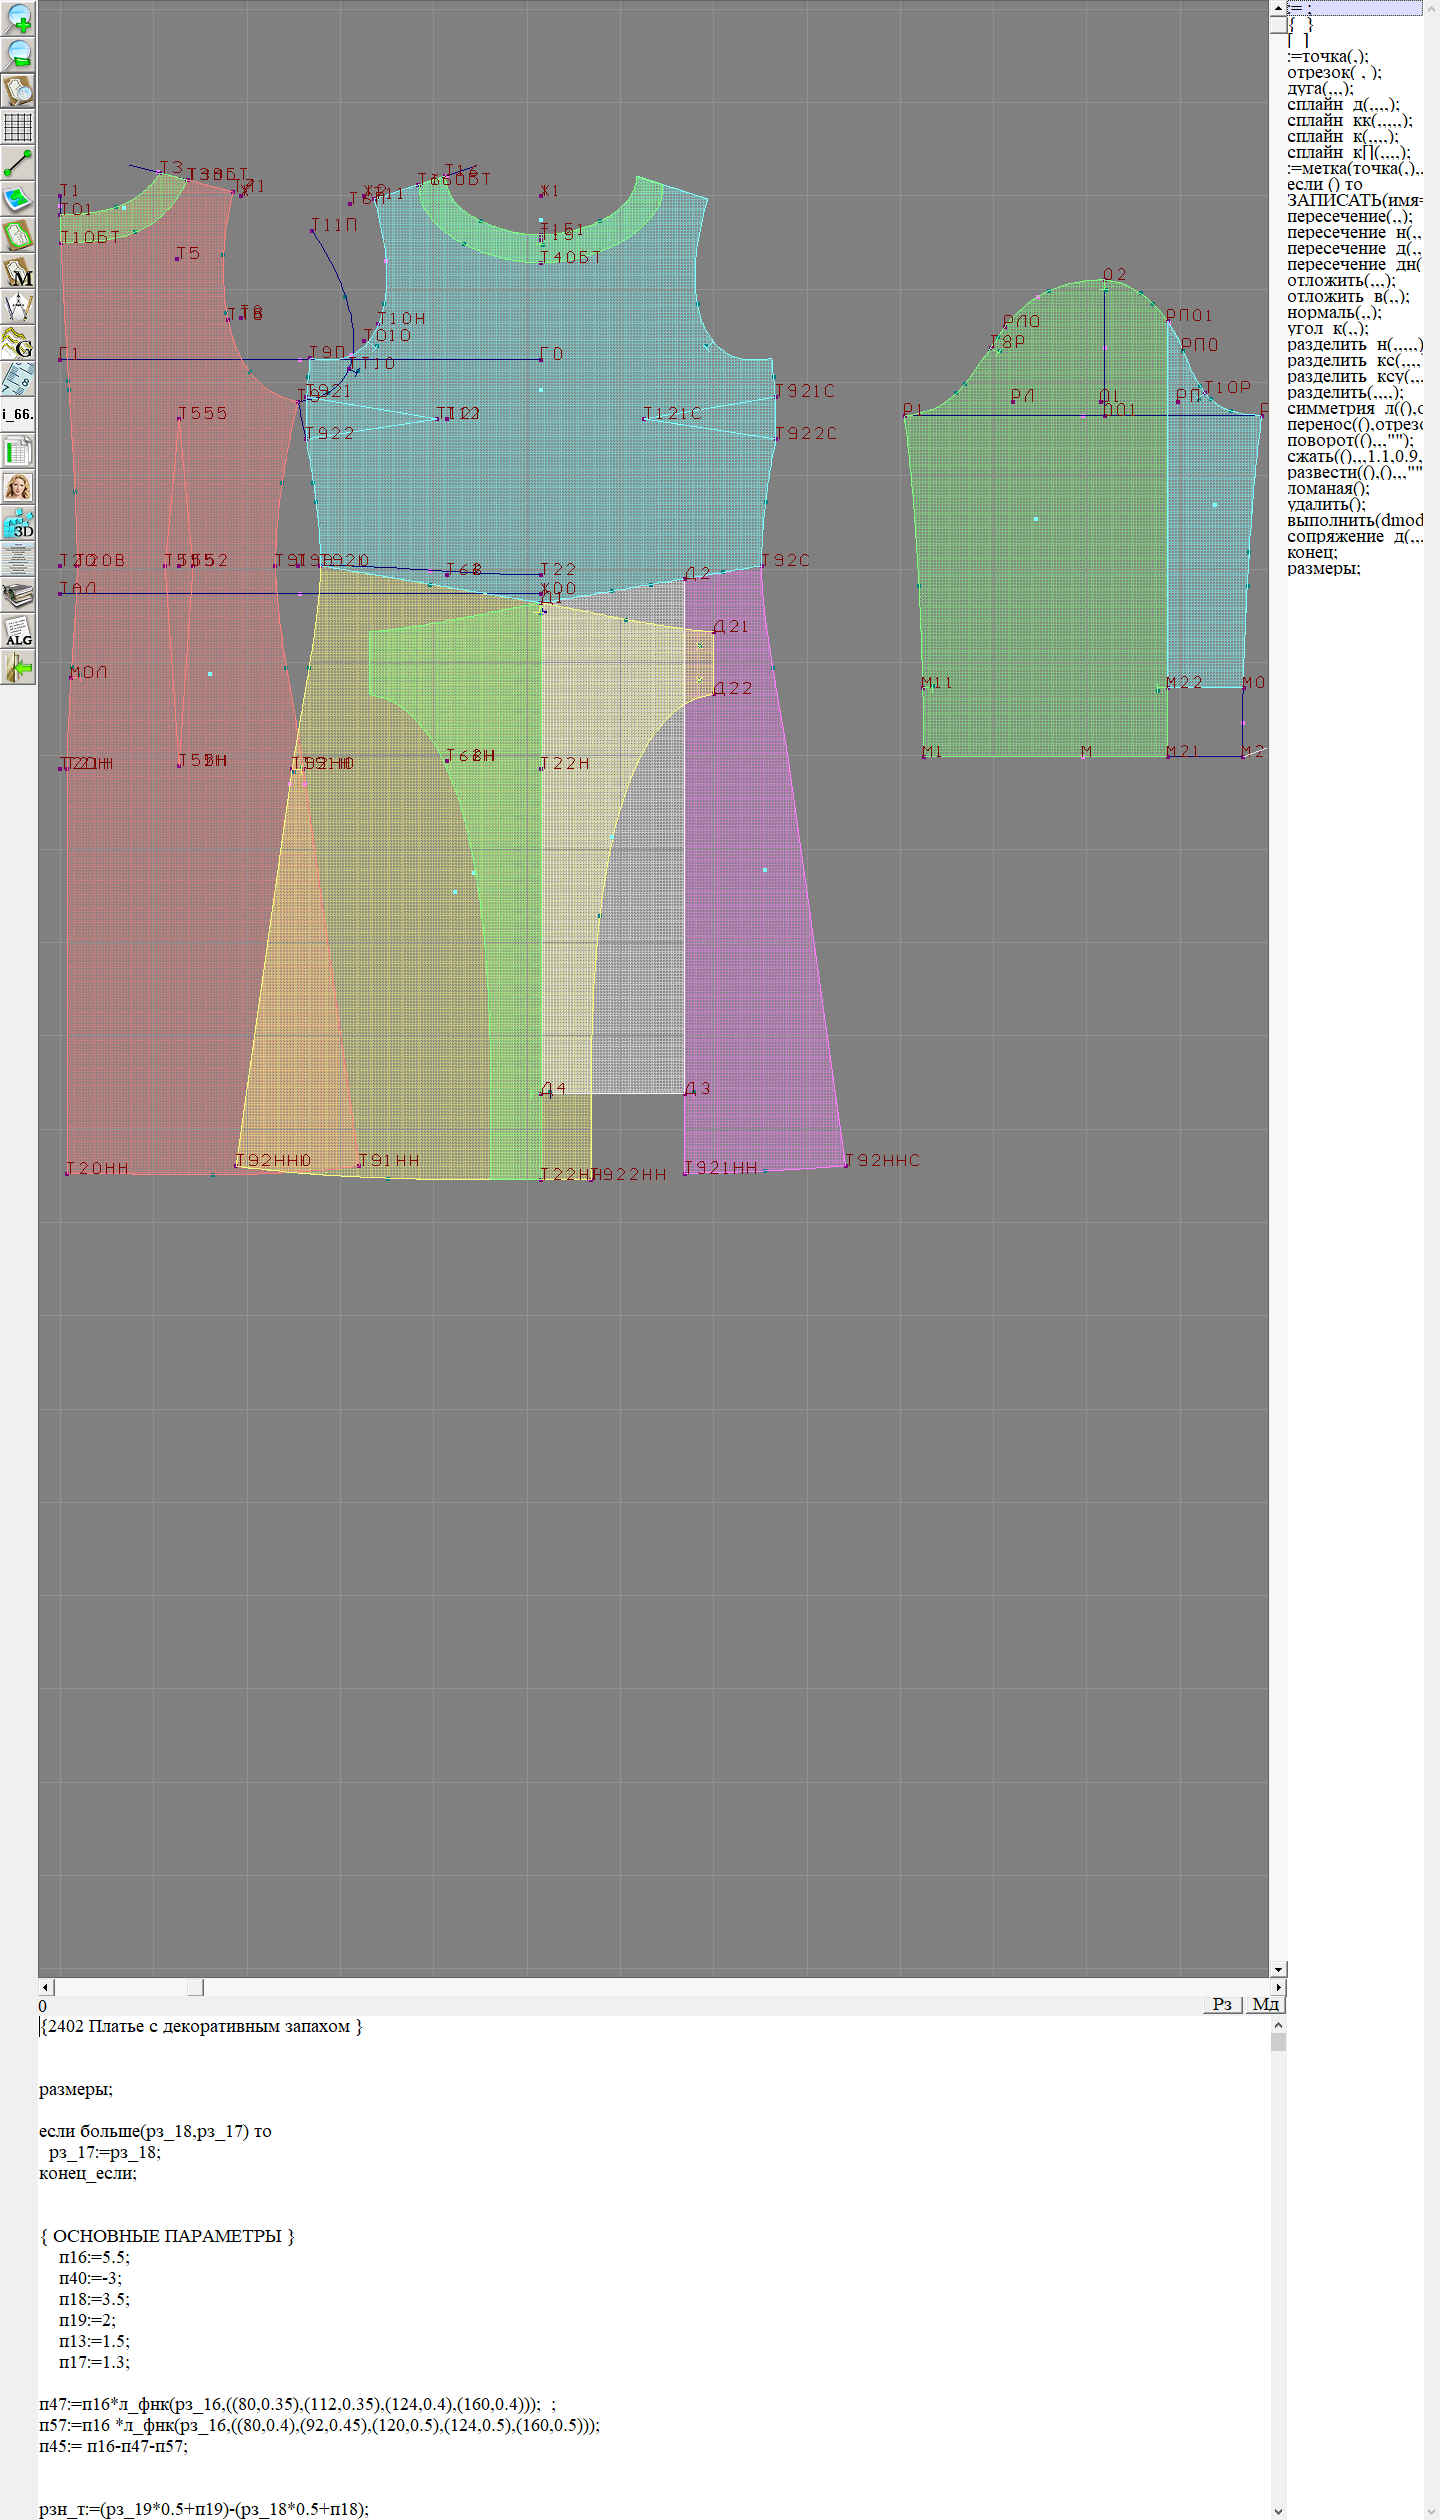Choose 'удалить();' from the operator list

pyautogui.click(x=1326, y=504)
